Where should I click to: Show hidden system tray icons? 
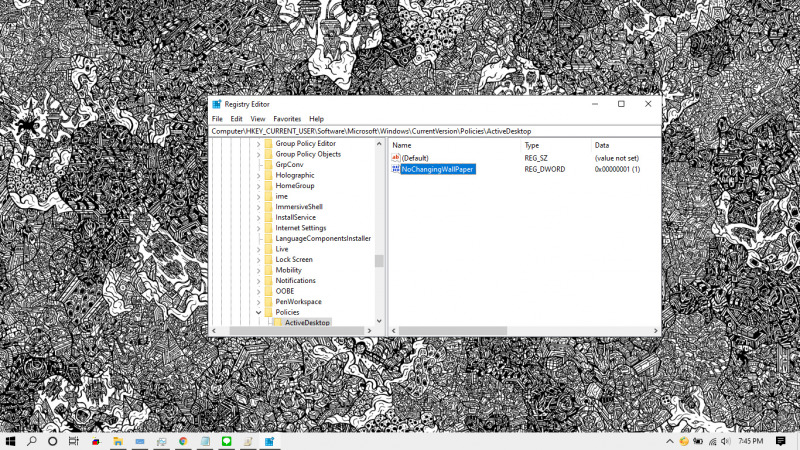coord(670,441)
